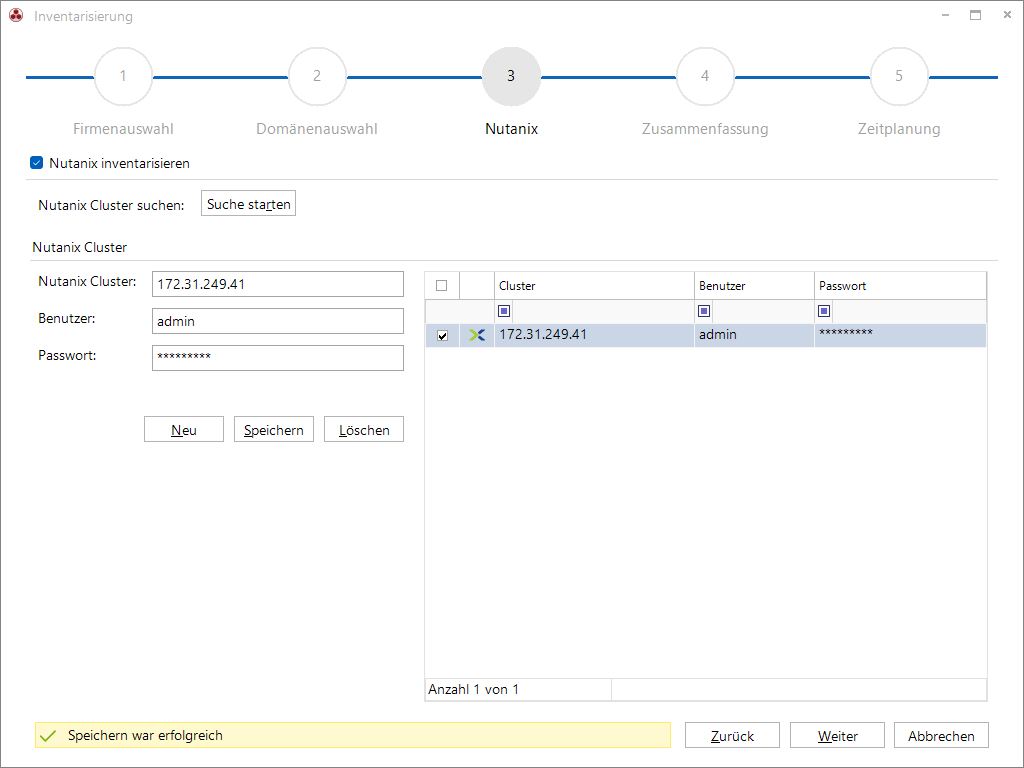Screen dimensions: 1024x768
Task: Uncheck the 172.31.249.41 row checkbox
Action: coord(442,336)
